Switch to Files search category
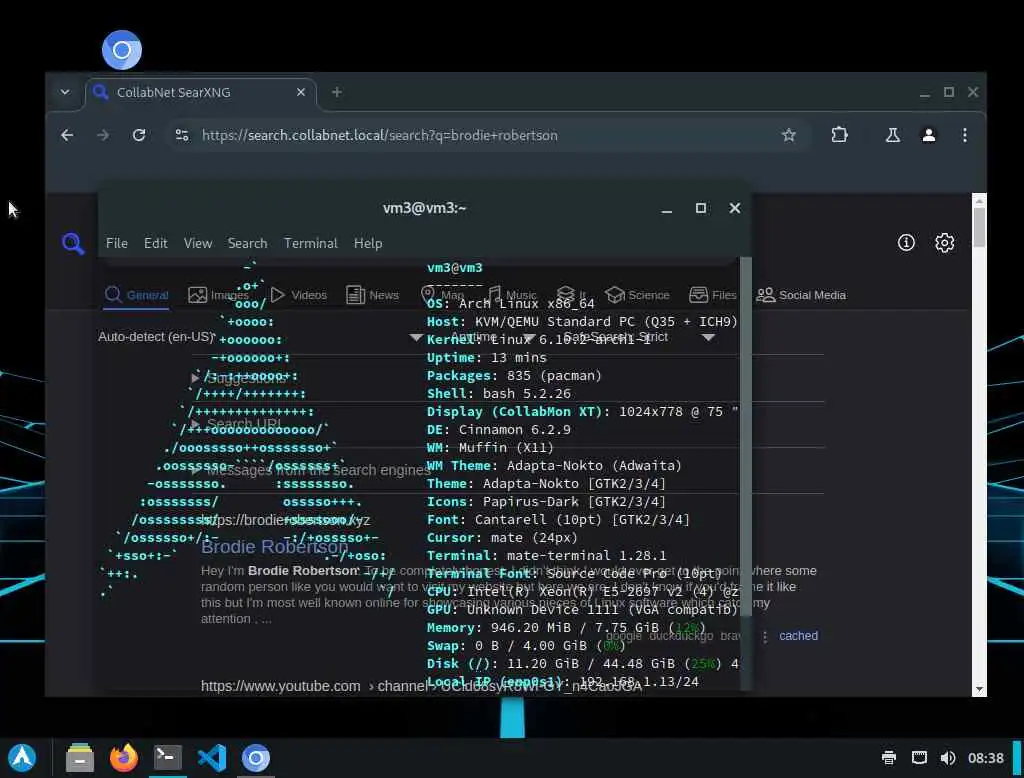 (x=712, y=295)
